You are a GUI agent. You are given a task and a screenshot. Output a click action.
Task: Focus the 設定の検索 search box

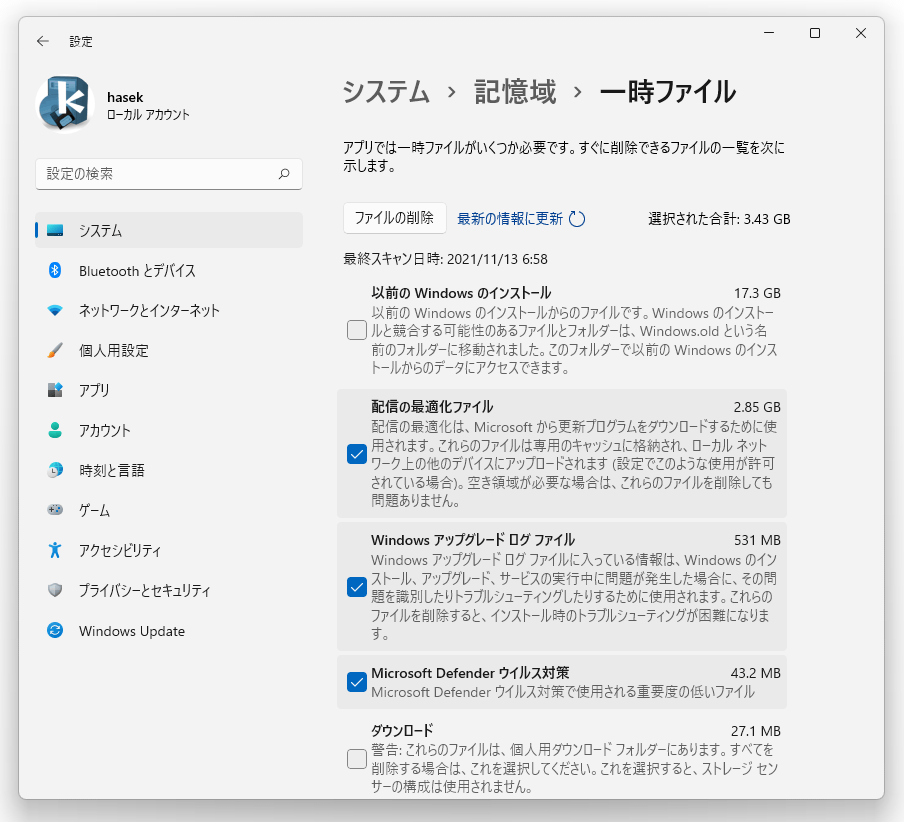tap(169, 174)
